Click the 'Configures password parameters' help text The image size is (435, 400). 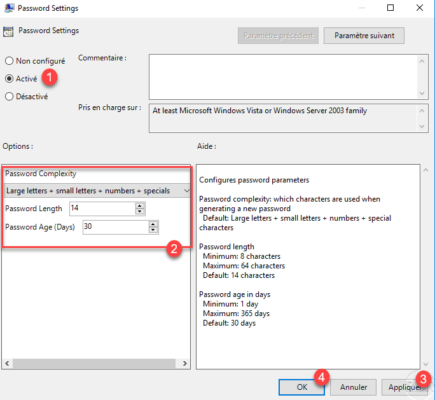click(x=254, y=180)
